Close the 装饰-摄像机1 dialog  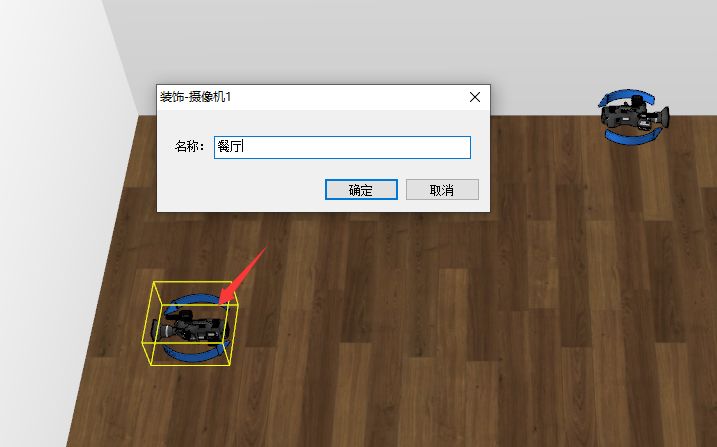(x=475, y=97)
